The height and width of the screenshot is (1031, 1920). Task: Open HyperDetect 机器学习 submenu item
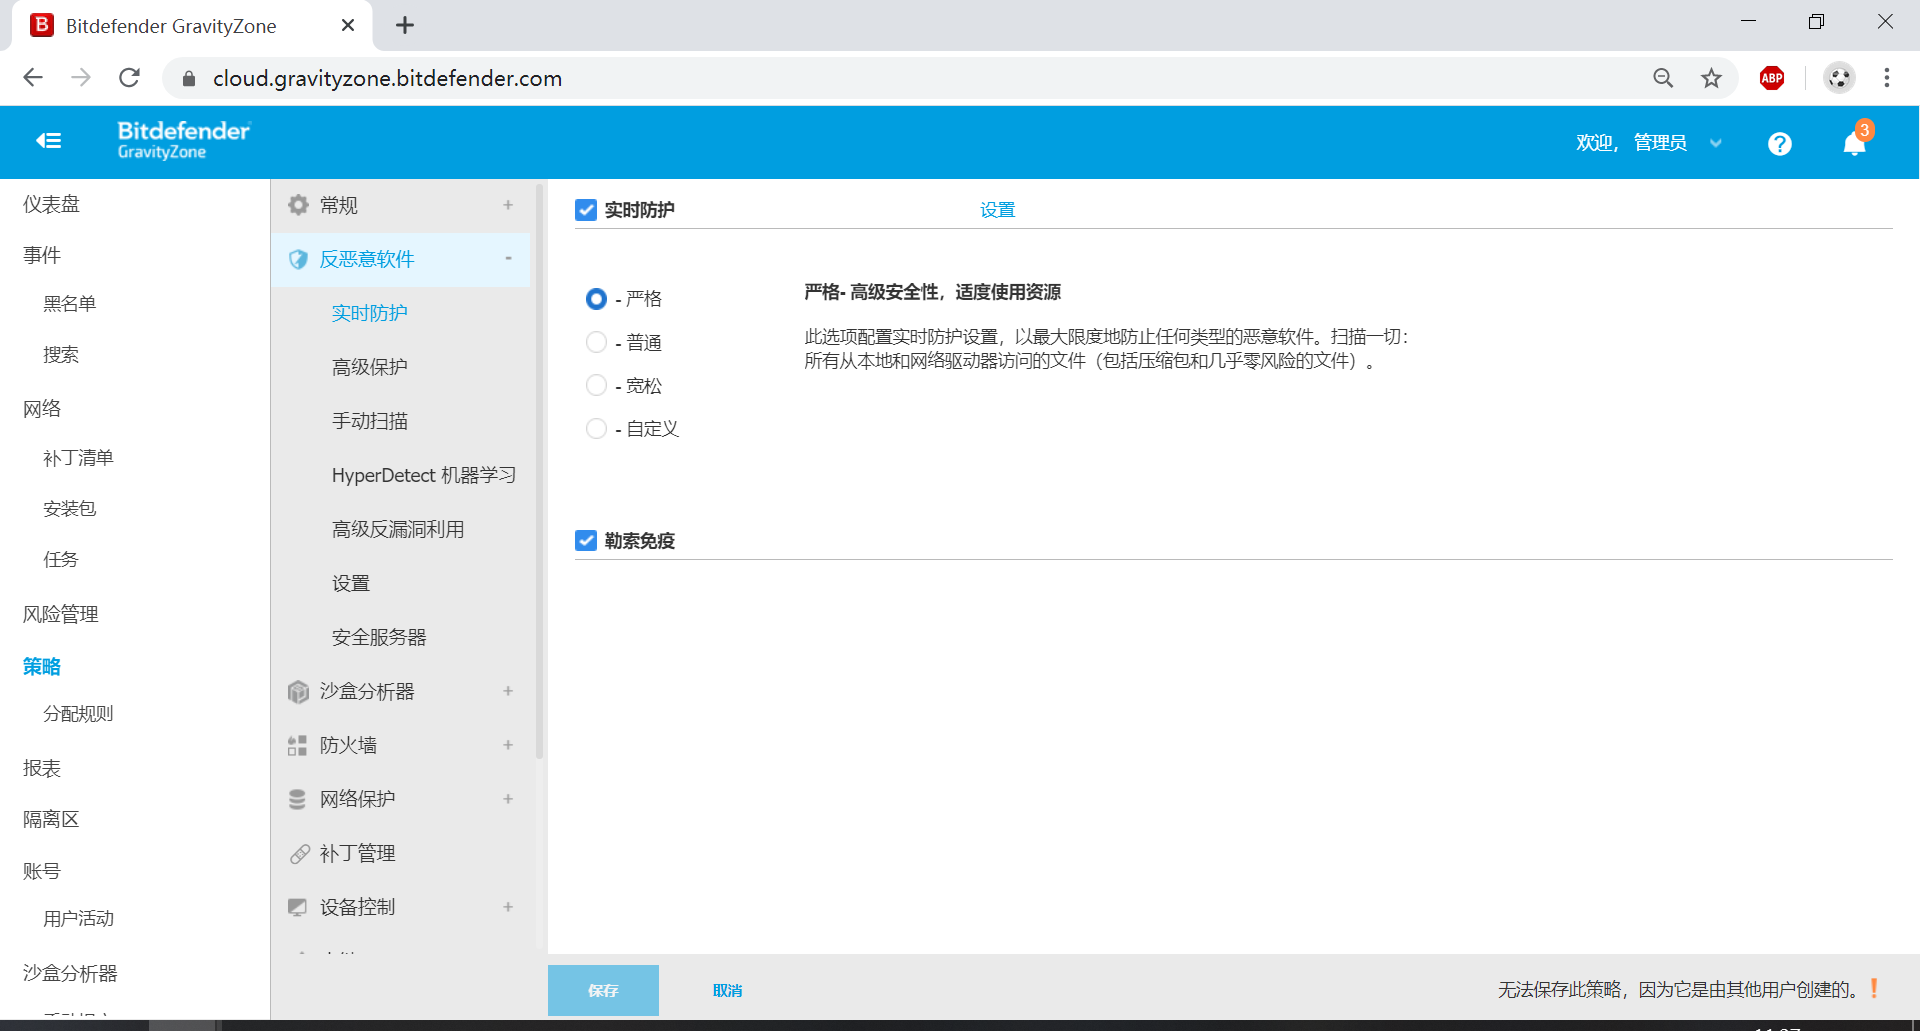click(424, 475)
